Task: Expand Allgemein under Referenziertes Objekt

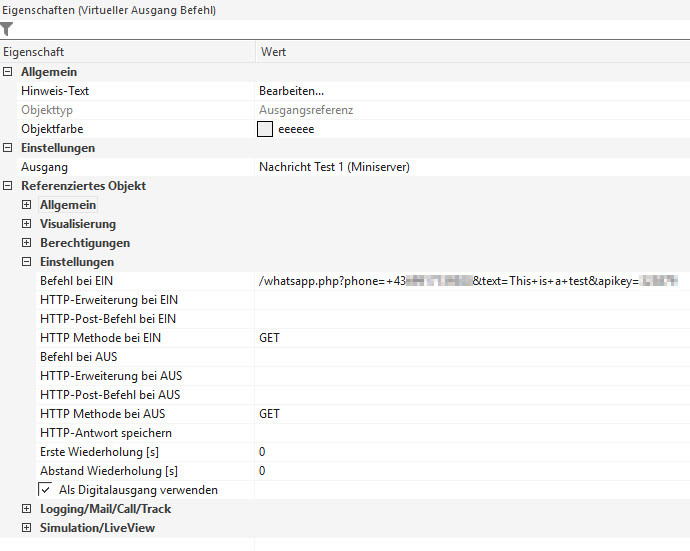Action: (x=27, y=205)
